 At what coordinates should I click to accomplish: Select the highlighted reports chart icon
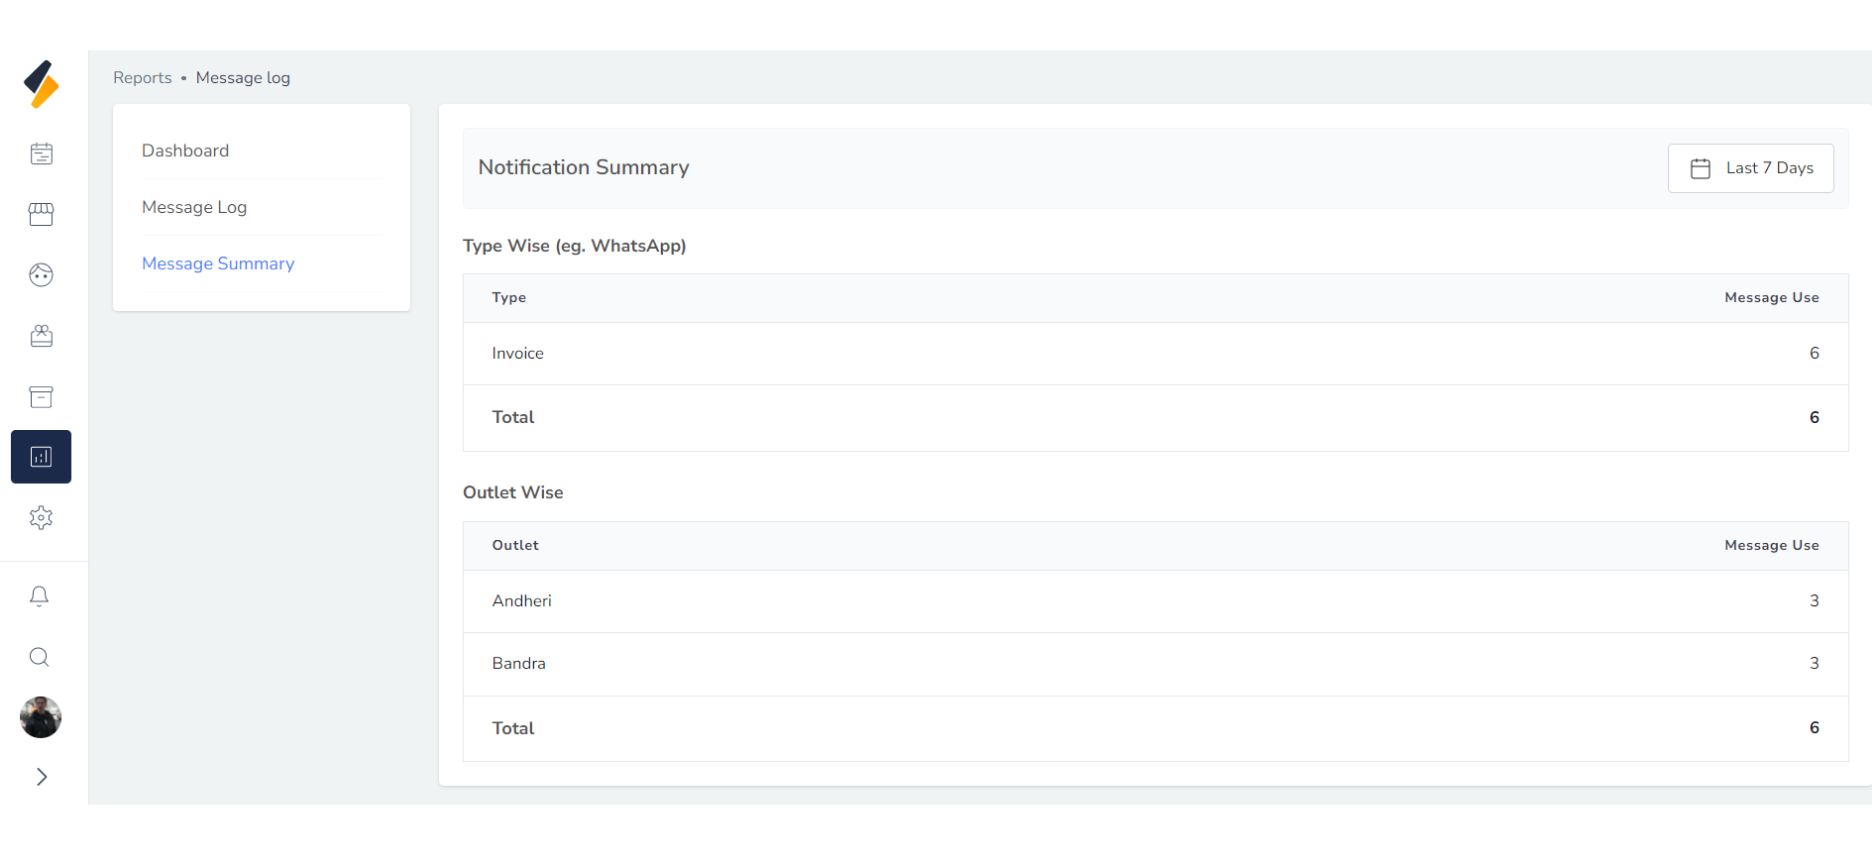(x=41, y=457)
